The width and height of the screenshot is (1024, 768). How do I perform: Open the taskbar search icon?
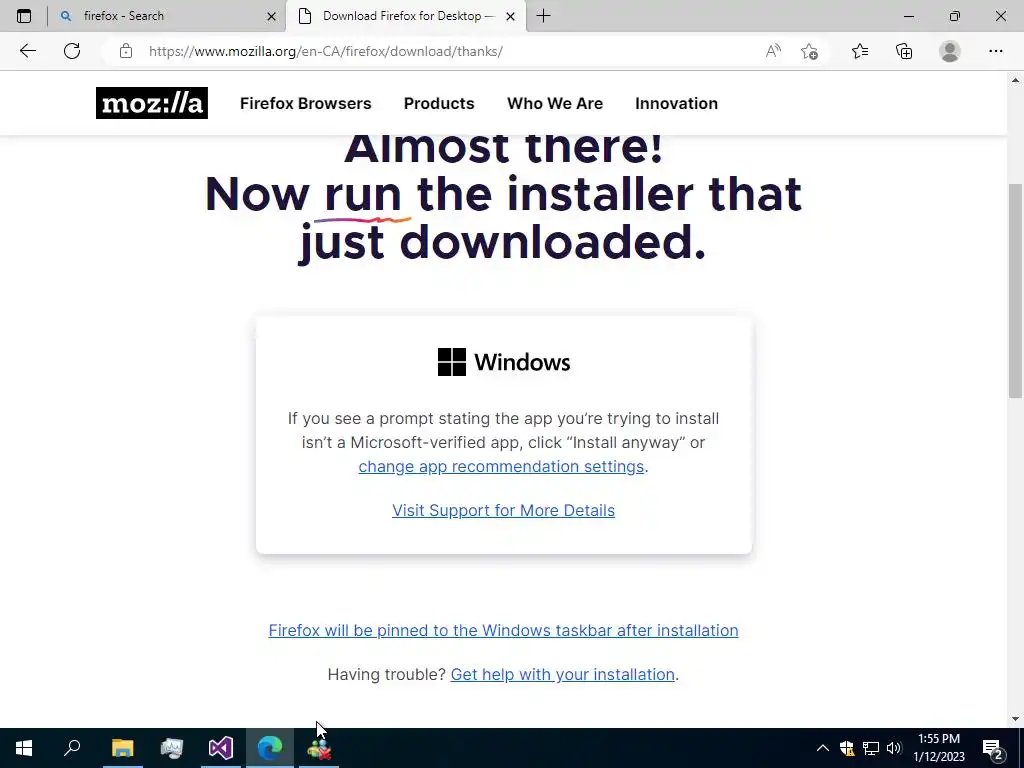[x=72, y=748]
